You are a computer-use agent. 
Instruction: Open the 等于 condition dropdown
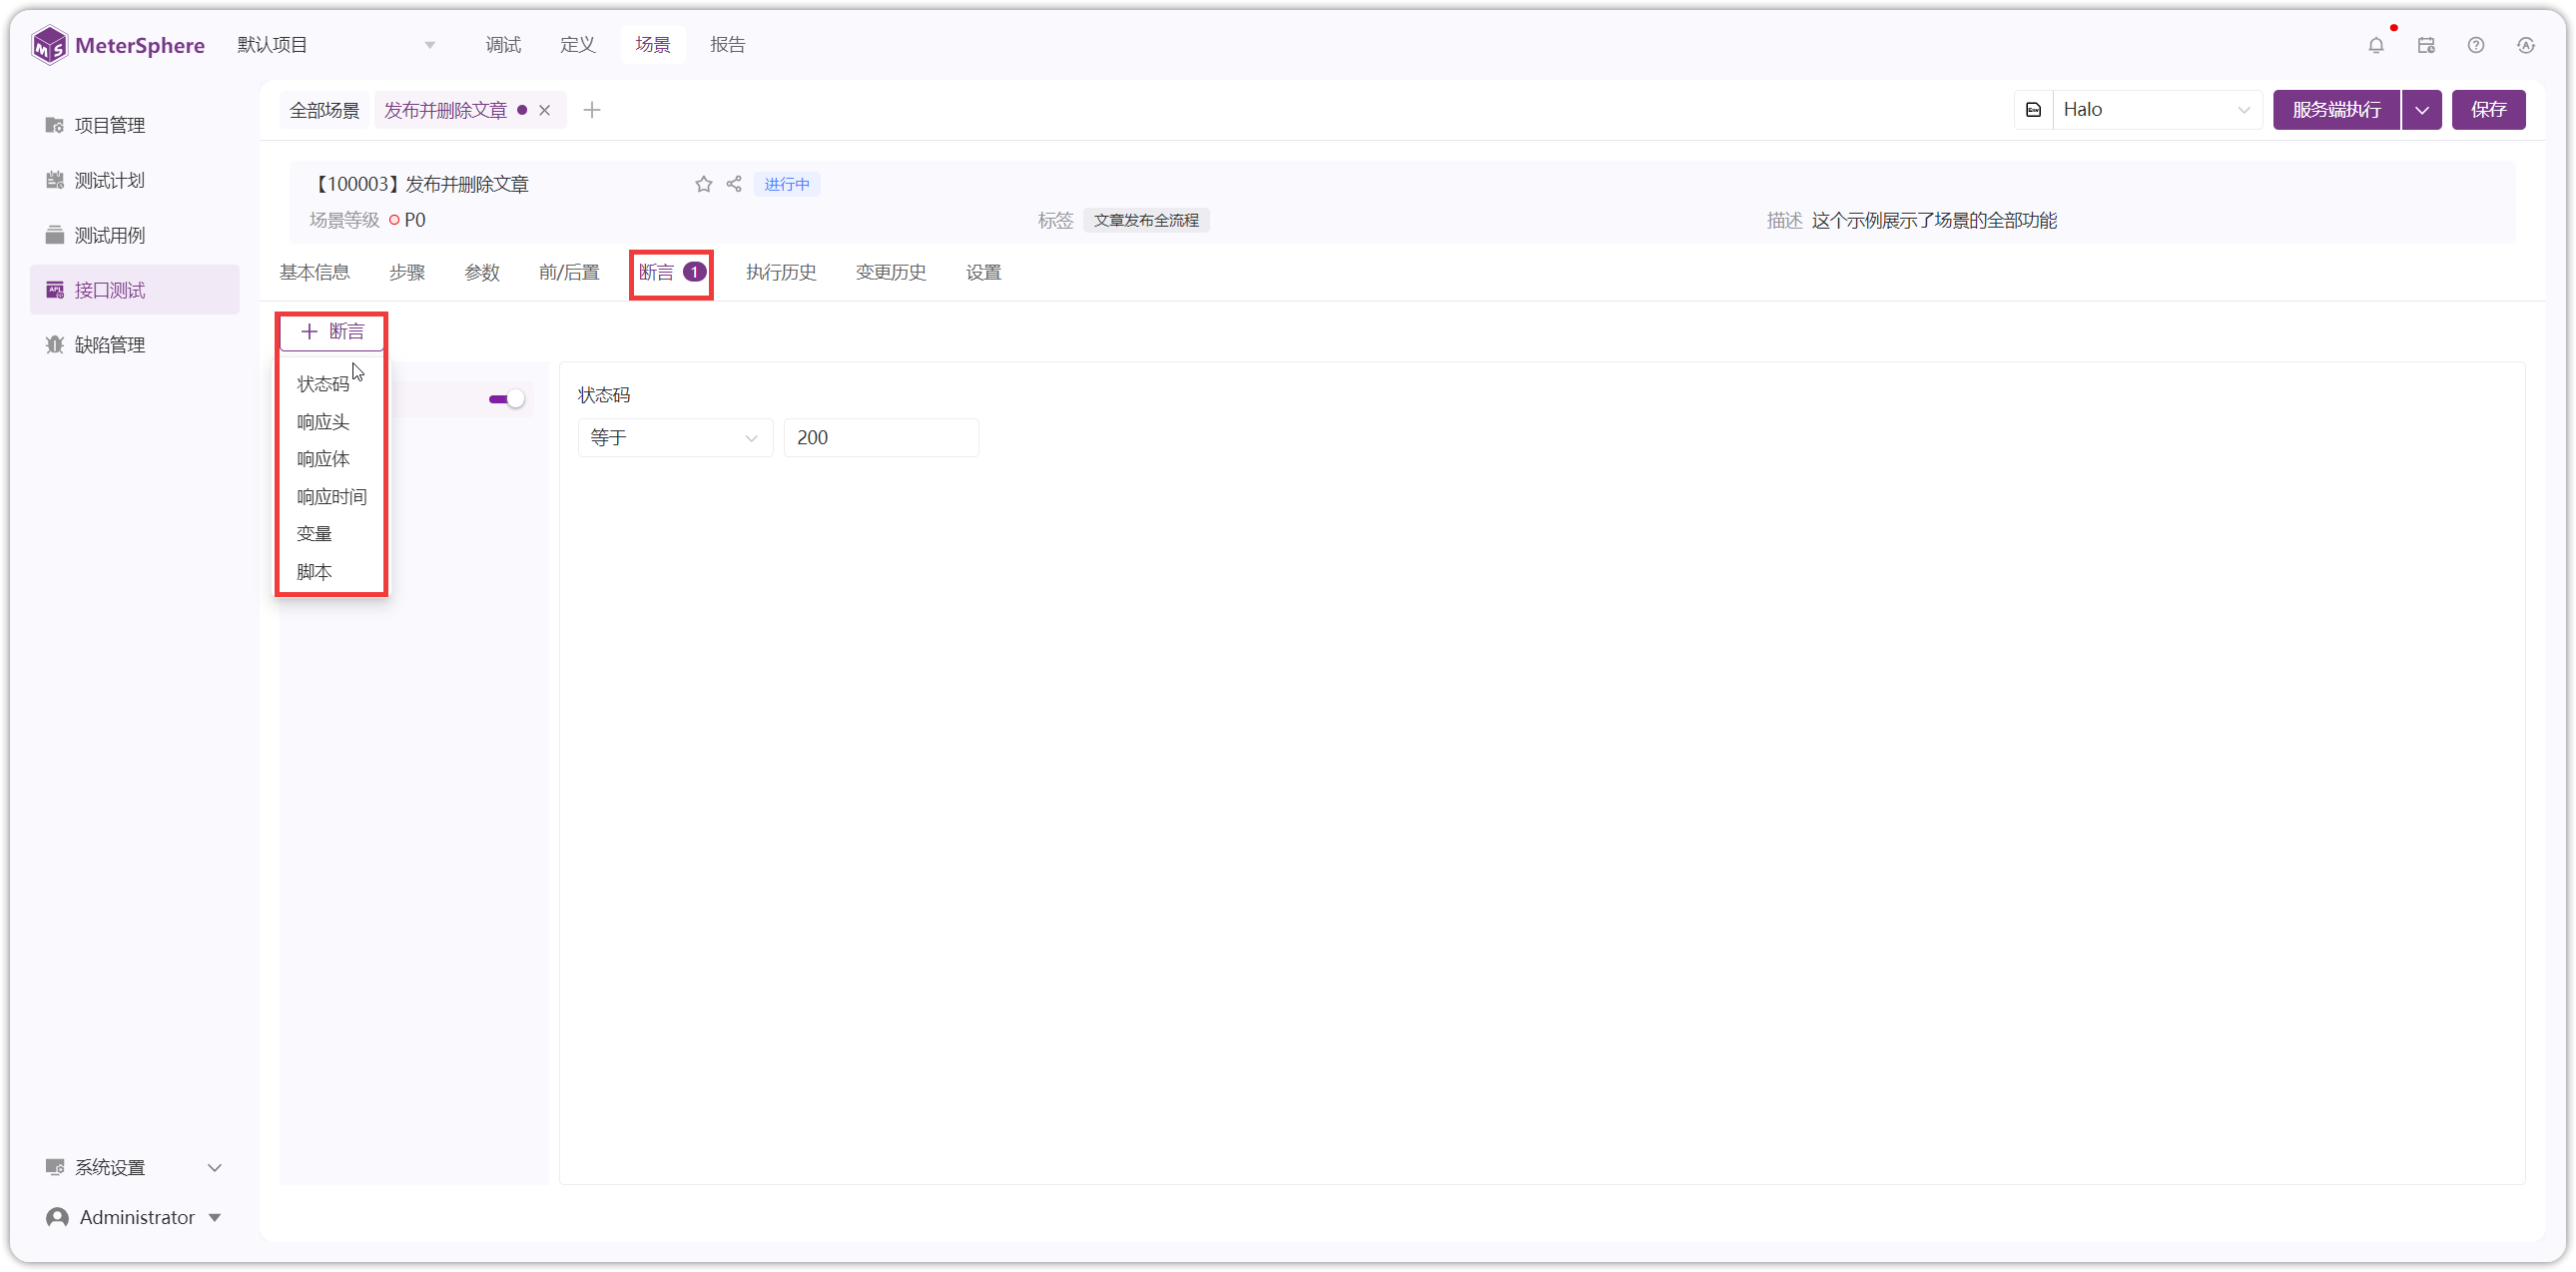coord(675,438)
